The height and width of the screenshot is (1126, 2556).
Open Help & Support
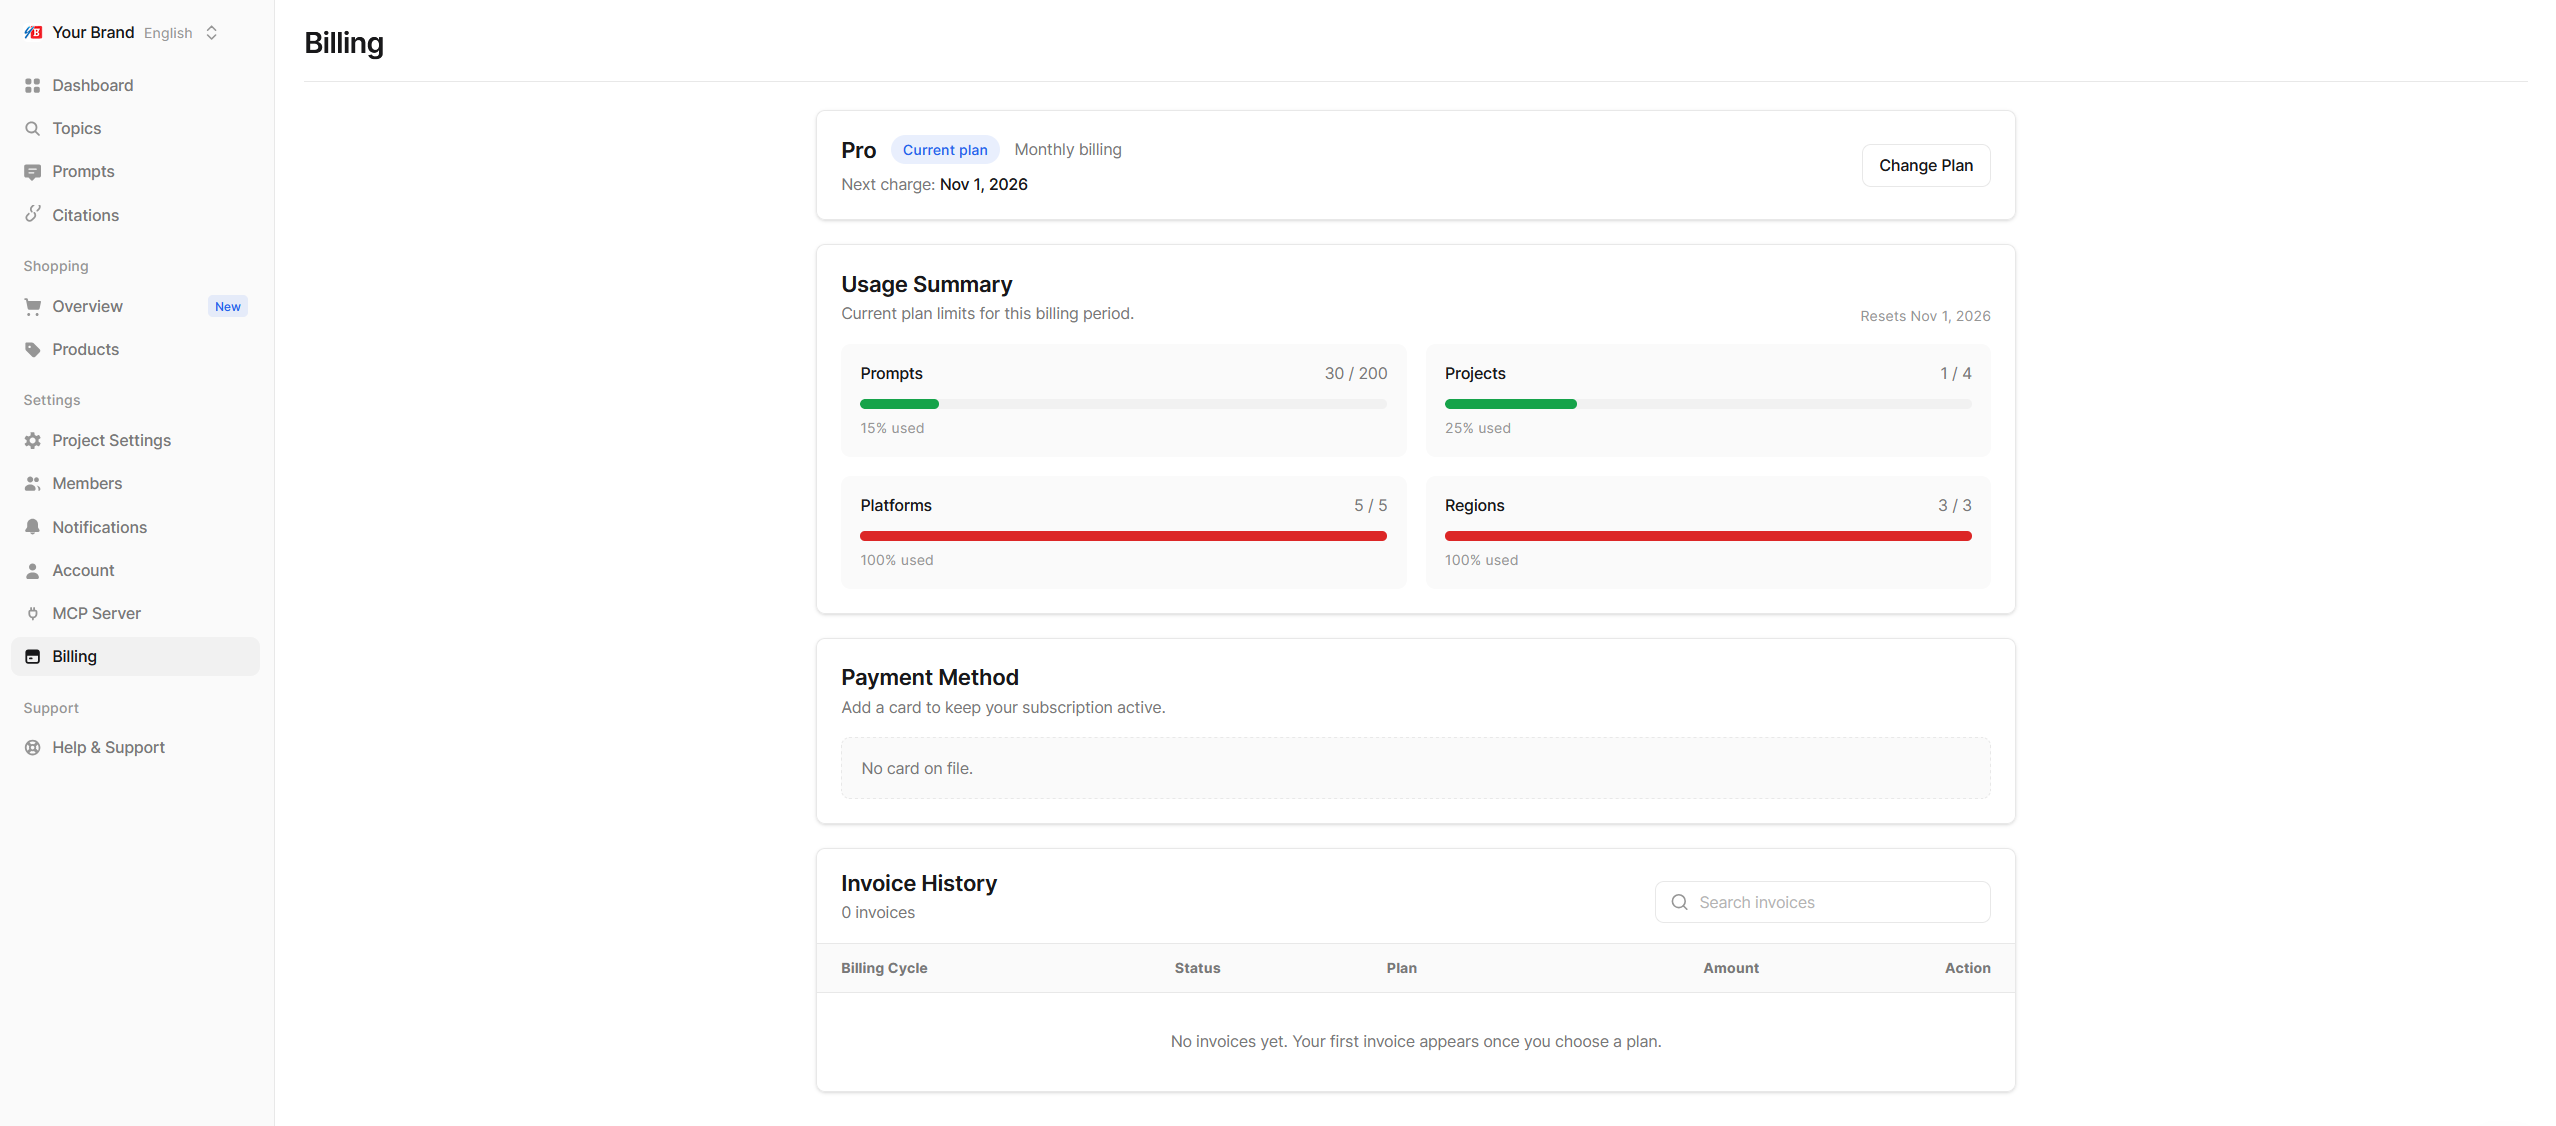click(135, 747)
